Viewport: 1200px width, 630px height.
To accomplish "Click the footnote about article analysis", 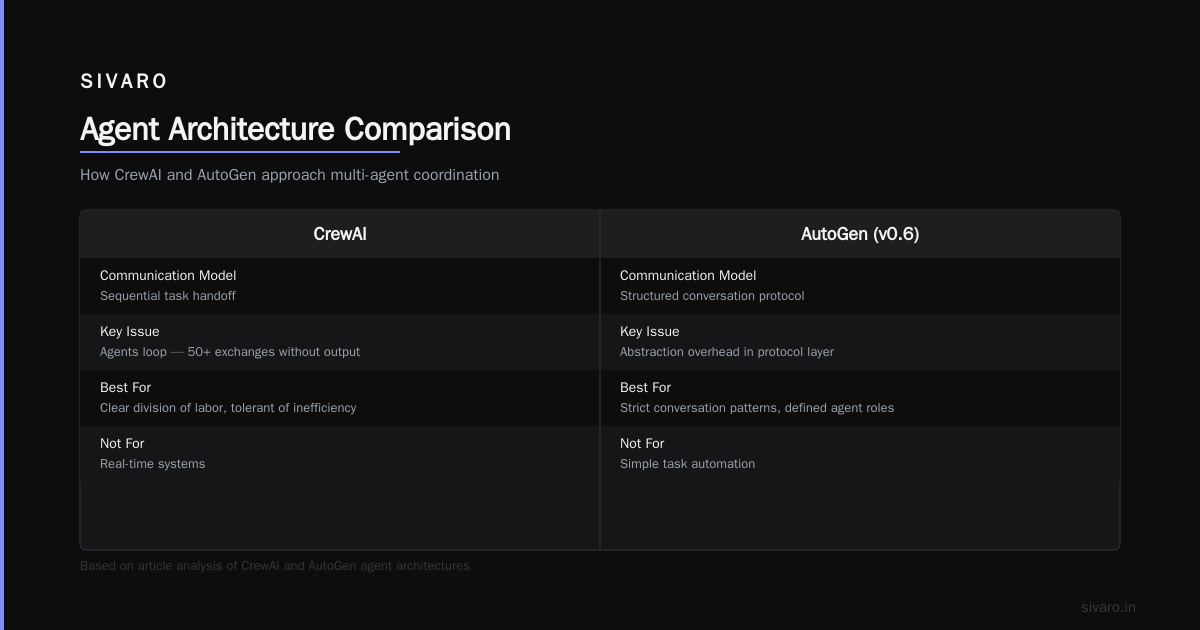I will [x=275, y=566].
